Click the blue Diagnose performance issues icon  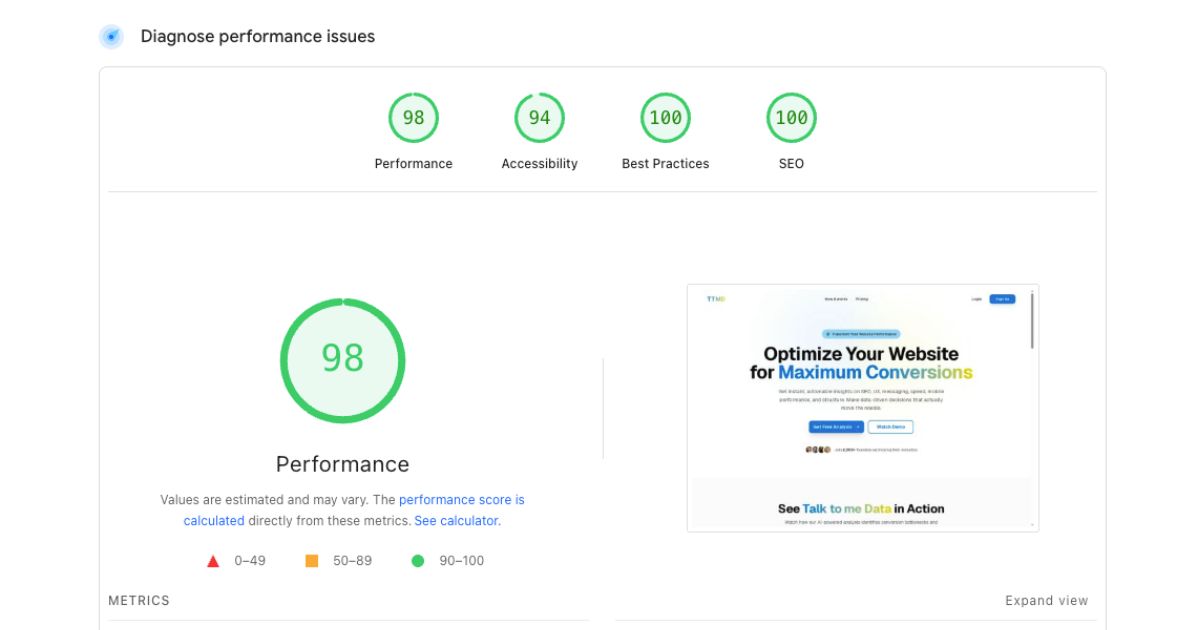point(111,37)
